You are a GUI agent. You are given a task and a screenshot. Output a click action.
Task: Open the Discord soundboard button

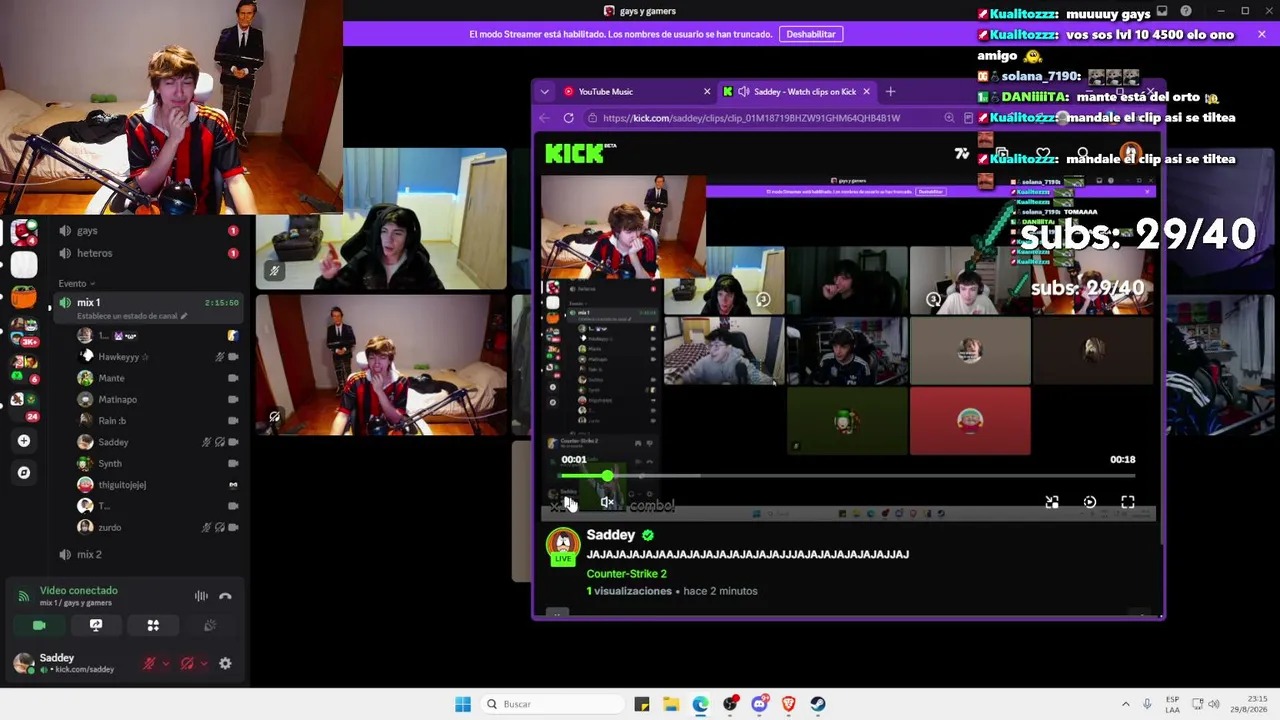coord(210,625)
